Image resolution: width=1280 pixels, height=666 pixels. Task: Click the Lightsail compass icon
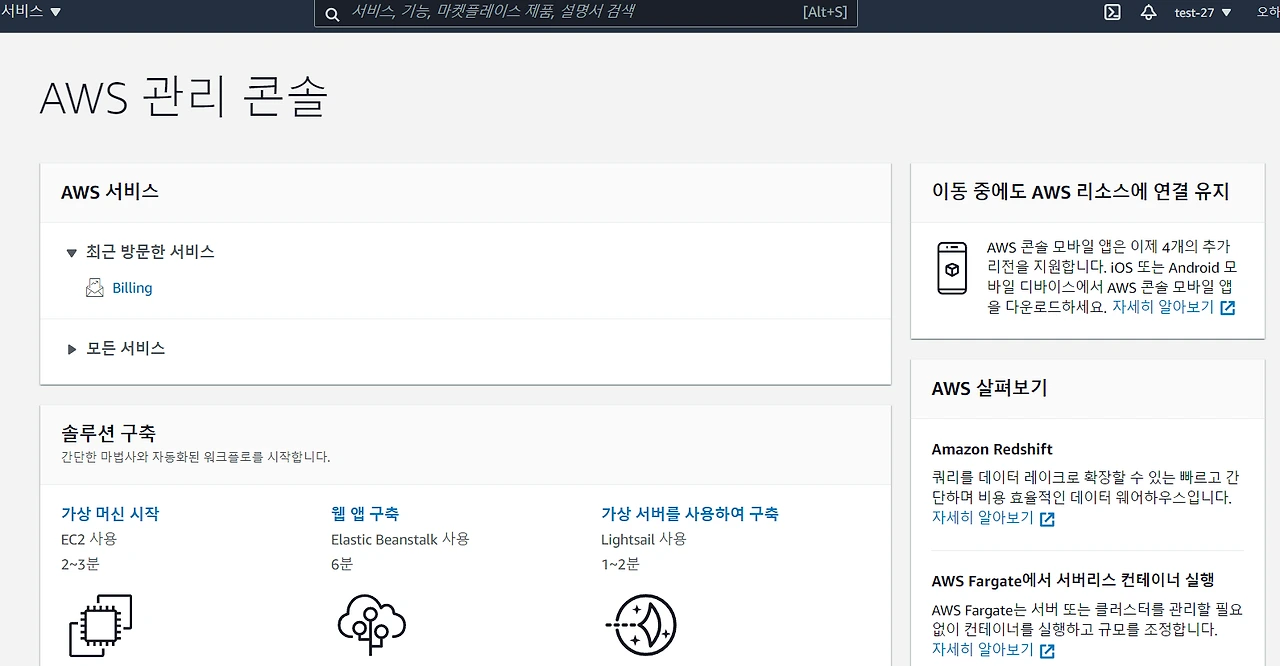[642, 625]
